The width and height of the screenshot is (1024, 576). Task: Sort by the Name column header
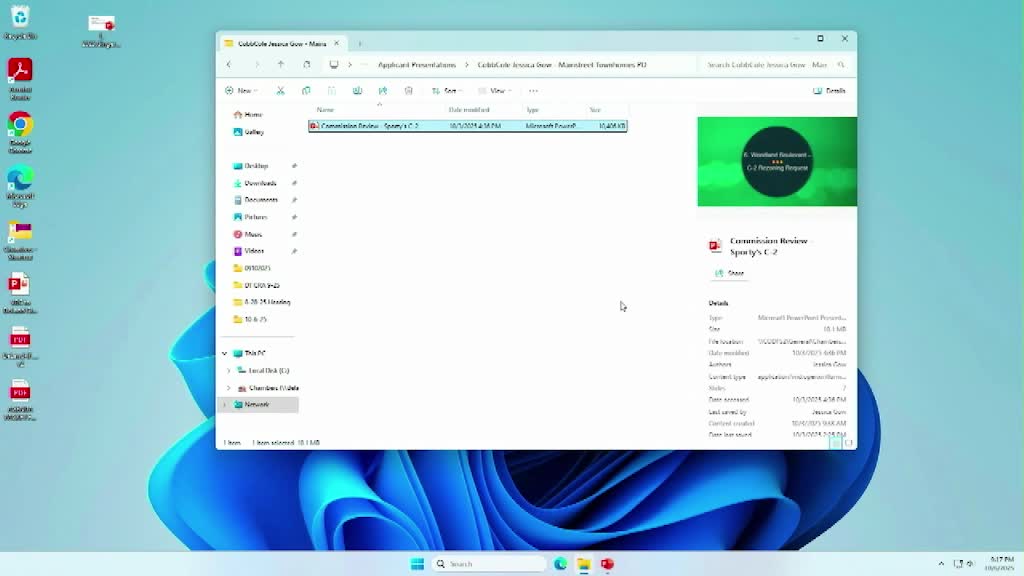coord(325,110)
